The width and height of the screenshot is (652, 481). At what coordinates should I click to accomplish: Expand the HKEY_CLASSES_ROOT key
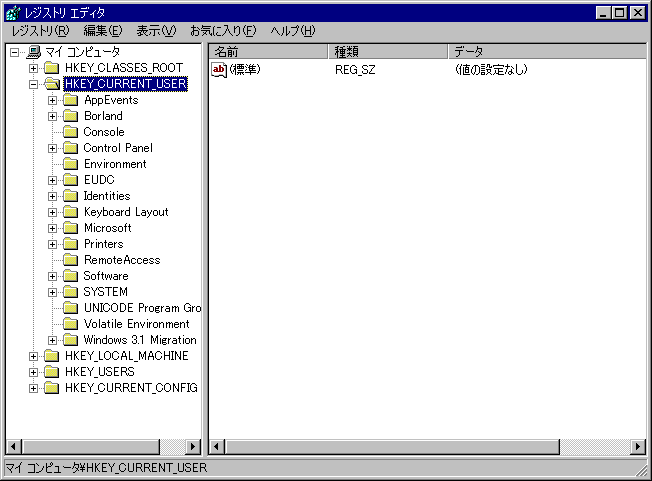(34, 68)
